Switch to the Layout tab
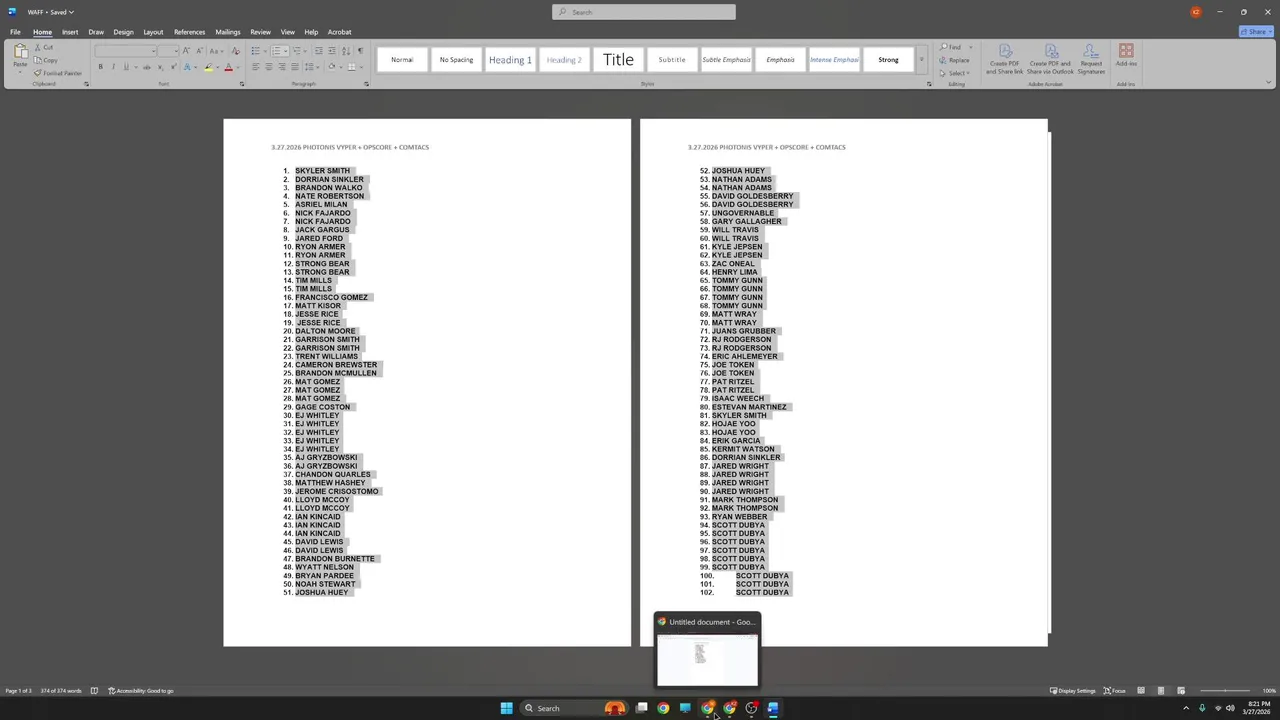 (153, 32)
